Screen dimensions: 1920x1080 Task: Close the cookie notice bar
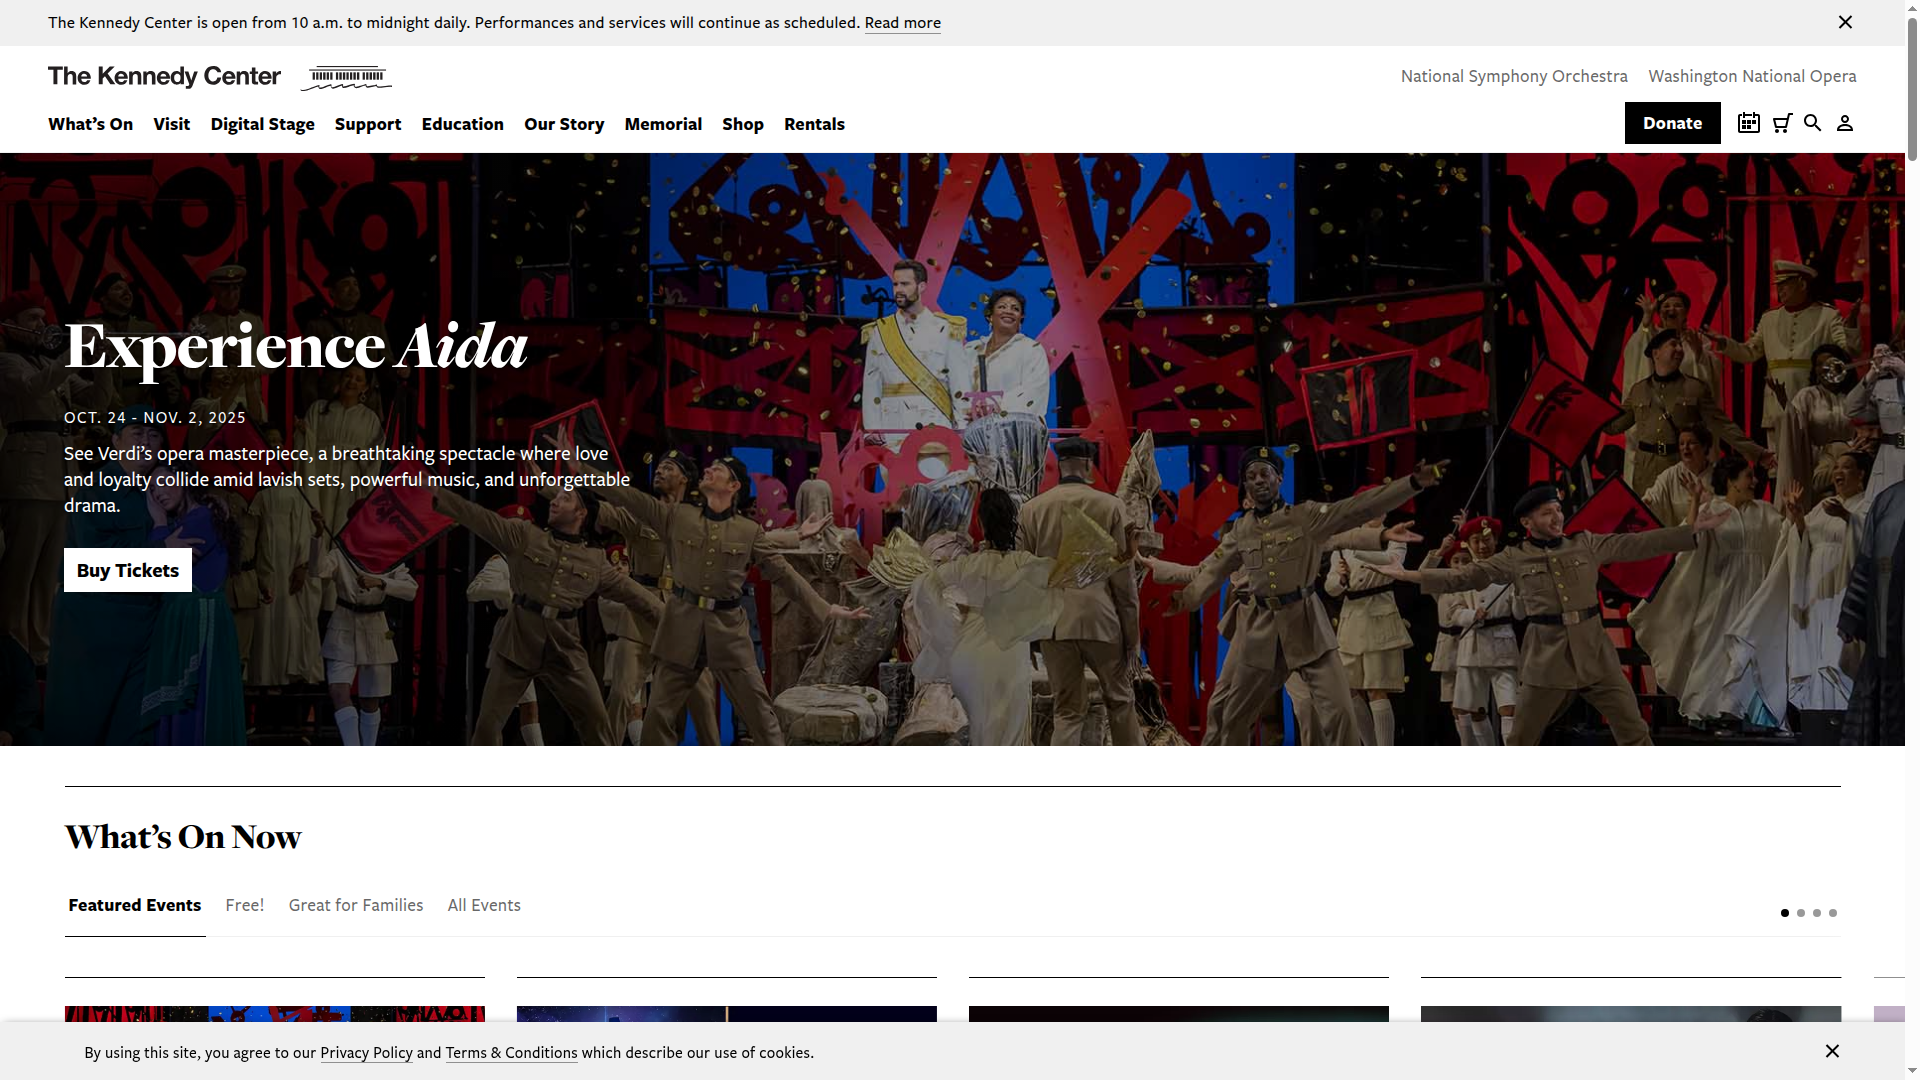1832,1051
